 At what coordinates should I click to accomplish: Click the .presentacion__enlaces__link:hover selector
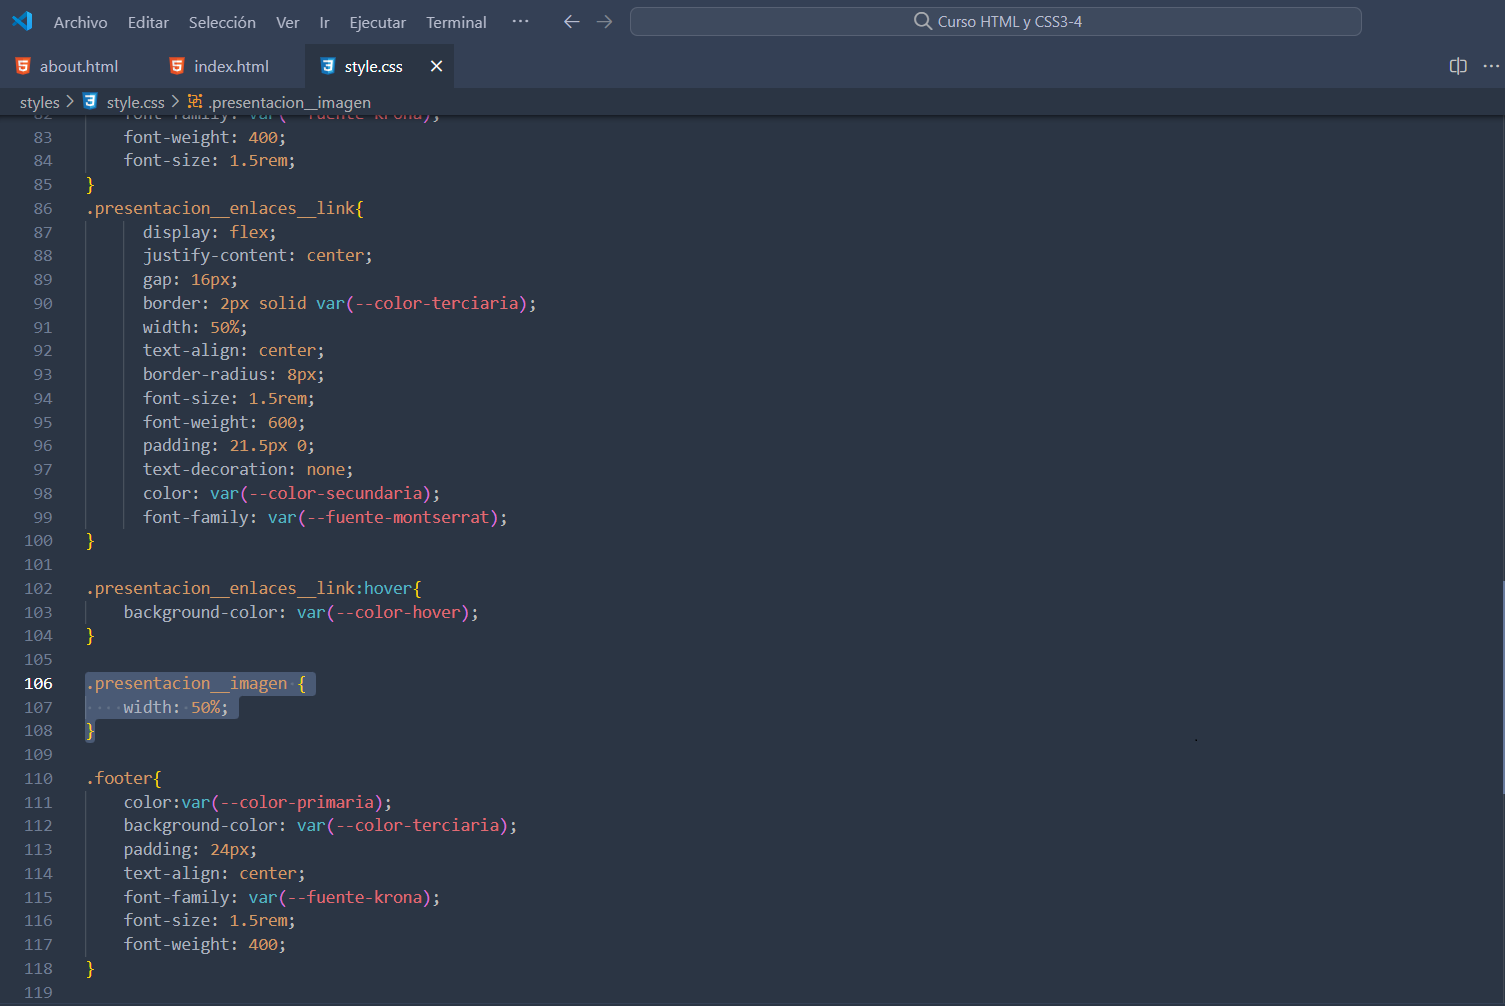250,588
